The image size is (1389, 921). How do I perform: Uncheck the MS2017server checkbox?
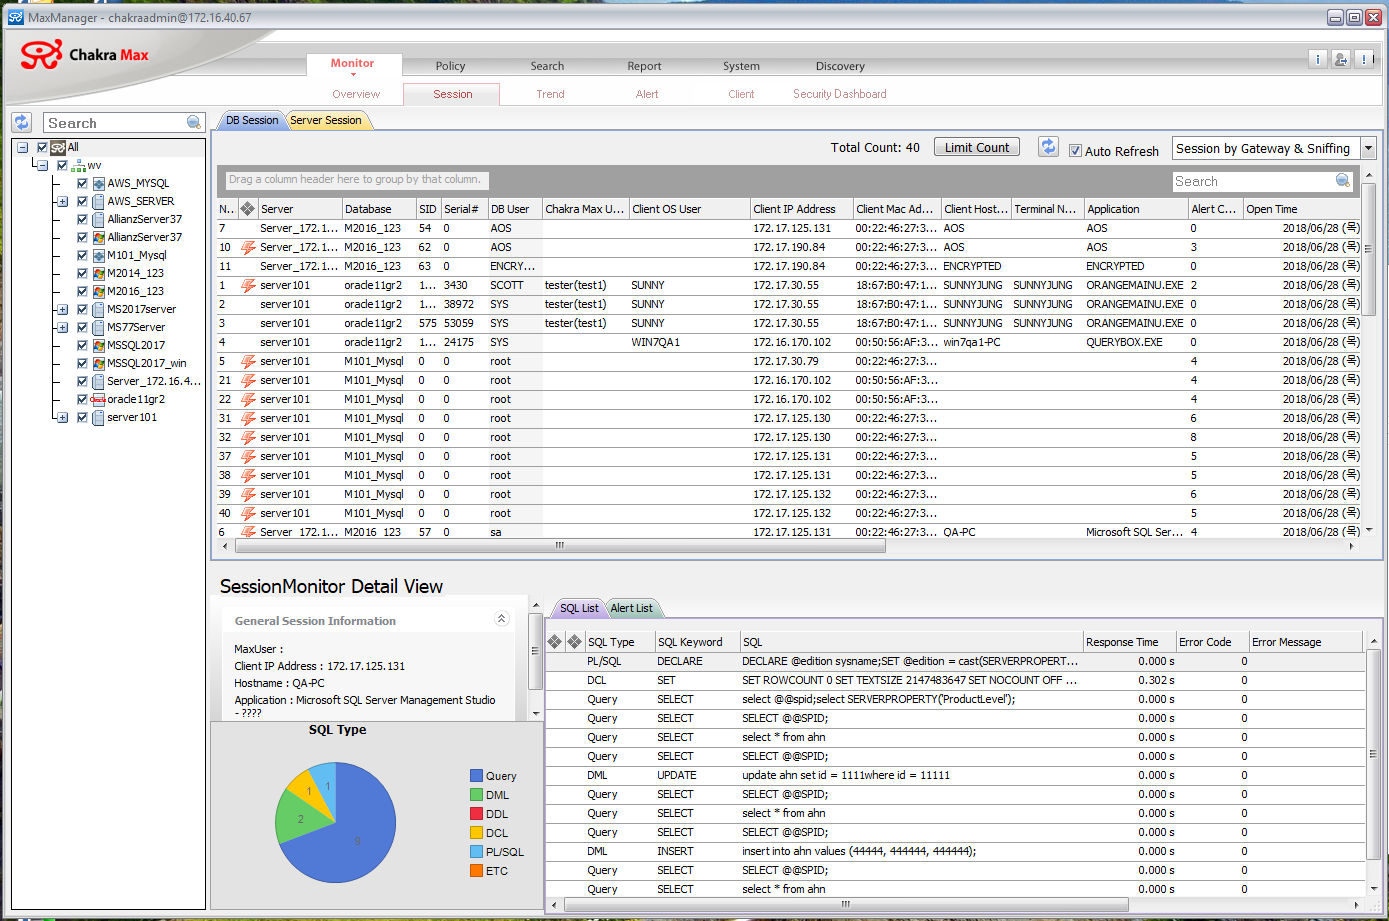point(83,309)
